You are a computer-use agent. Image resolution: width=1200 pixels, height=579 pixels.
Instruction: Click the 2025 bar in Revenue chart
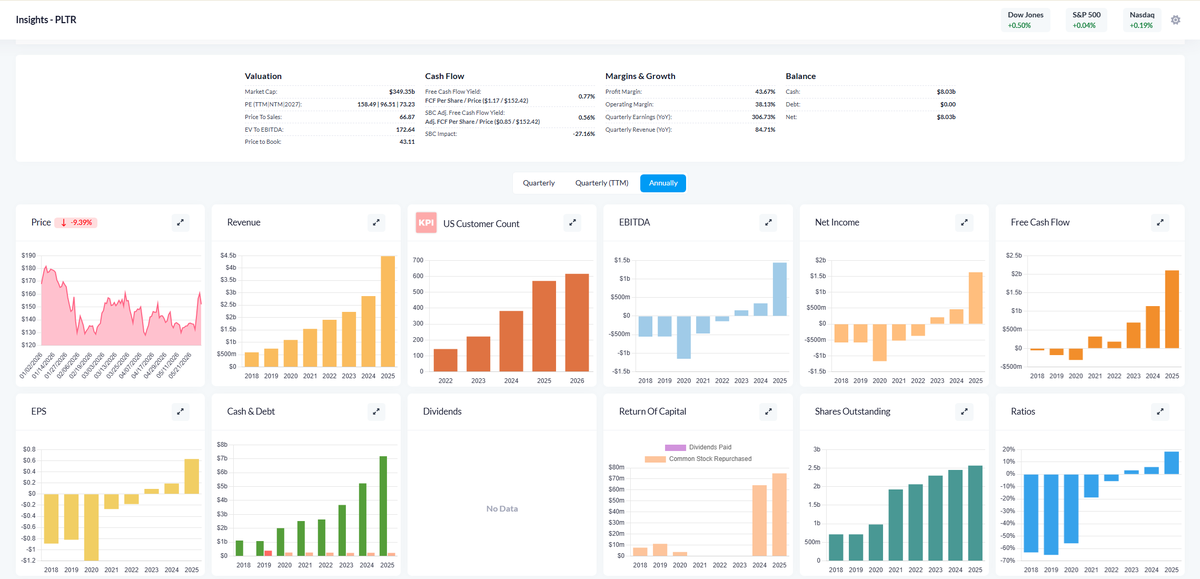tap(387, 312)
